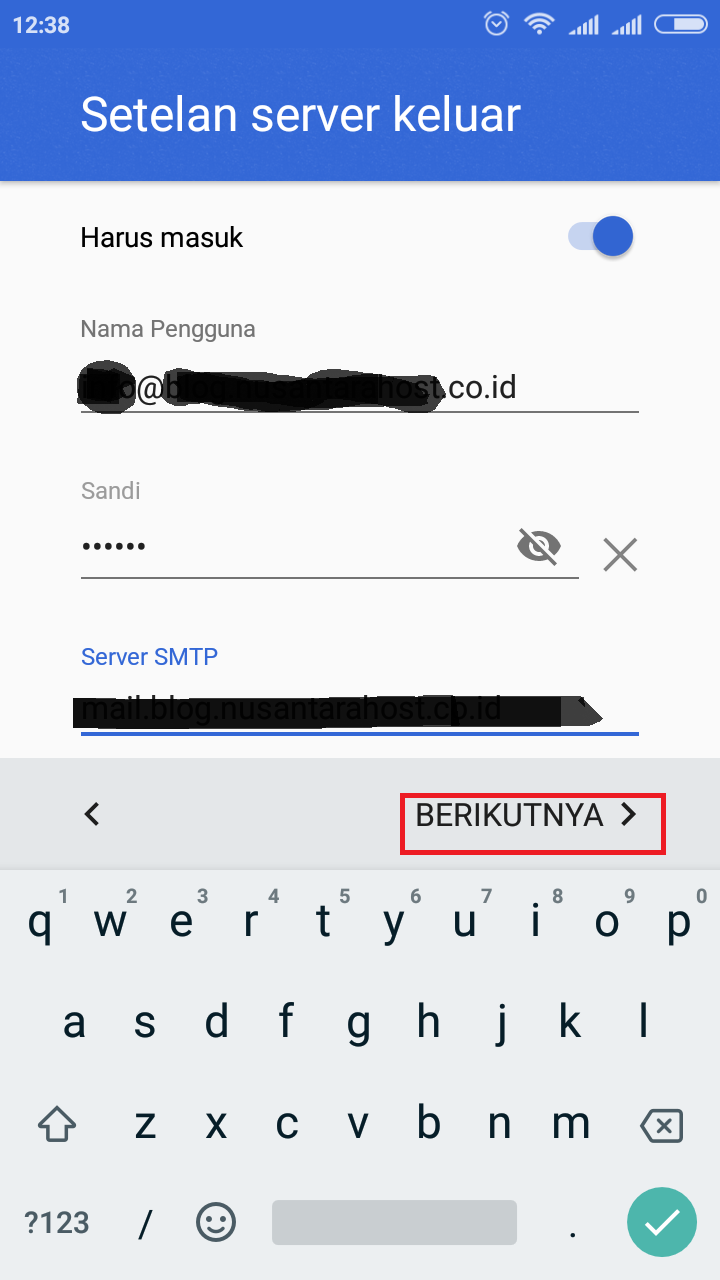The image size is (720, 1280).
Task: Focus the Nama Pengguna field
Action: (x=359, y=388)
